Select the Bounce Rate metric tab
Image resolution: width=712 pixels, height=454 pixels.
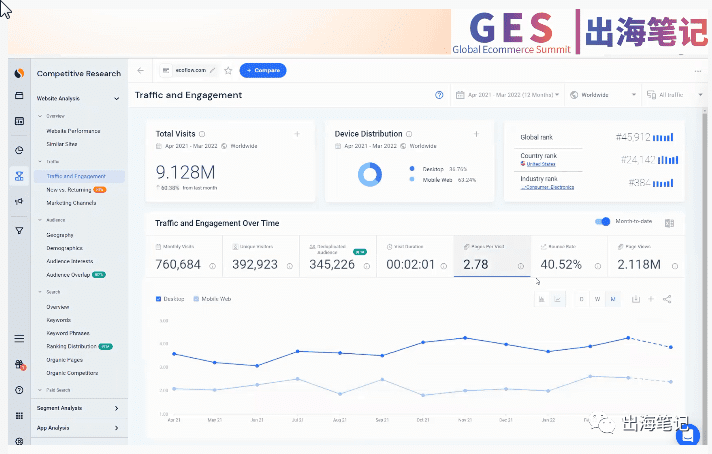[x=569, y=256]
